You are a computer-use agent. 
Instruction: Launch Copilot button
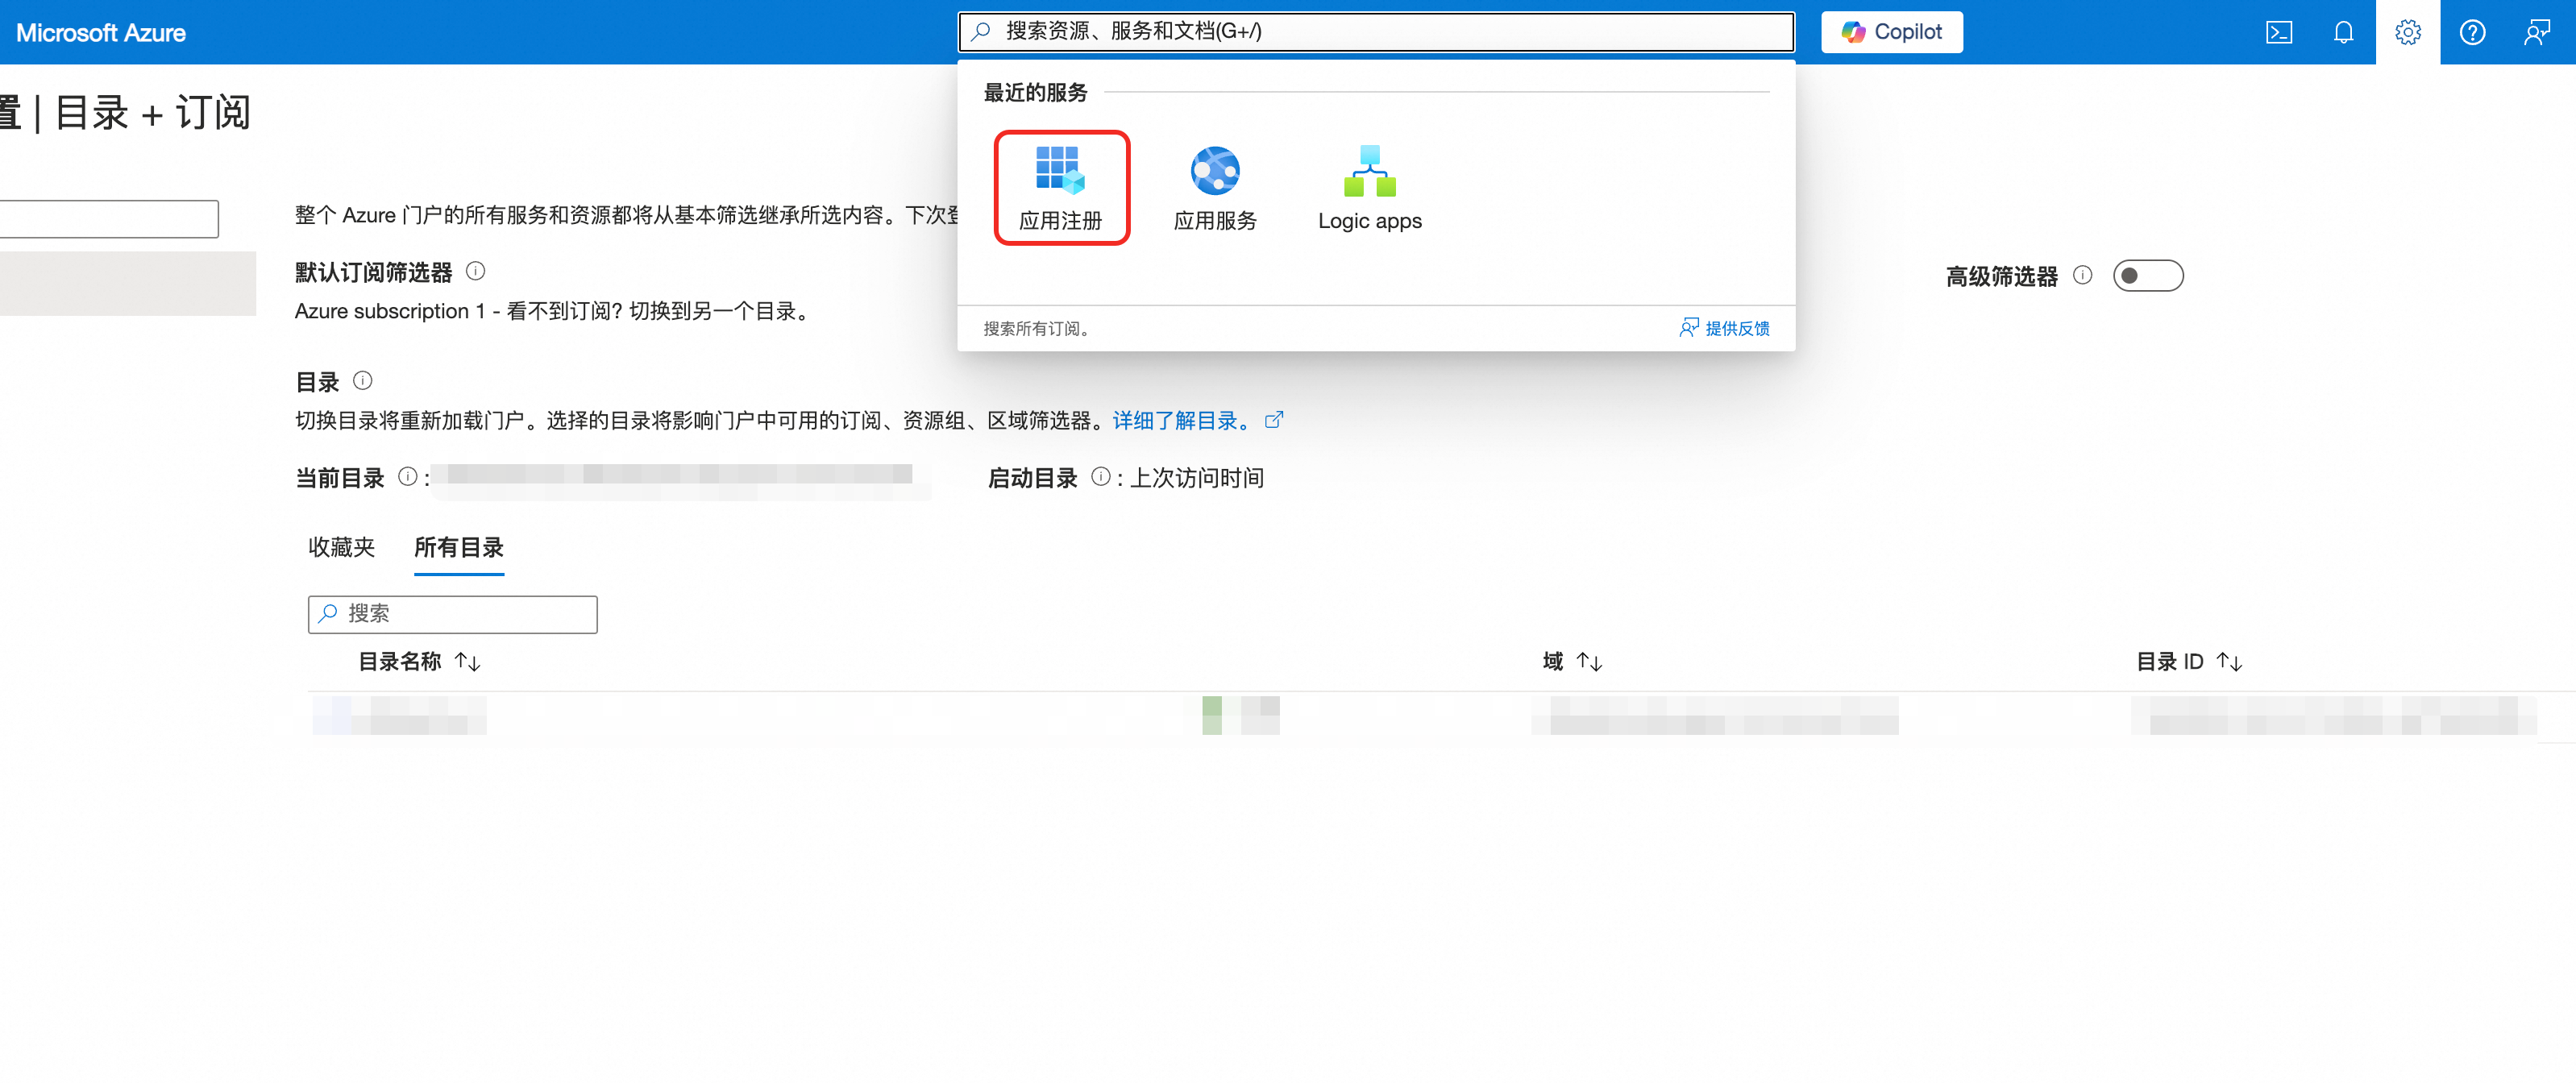(1891, 32)
